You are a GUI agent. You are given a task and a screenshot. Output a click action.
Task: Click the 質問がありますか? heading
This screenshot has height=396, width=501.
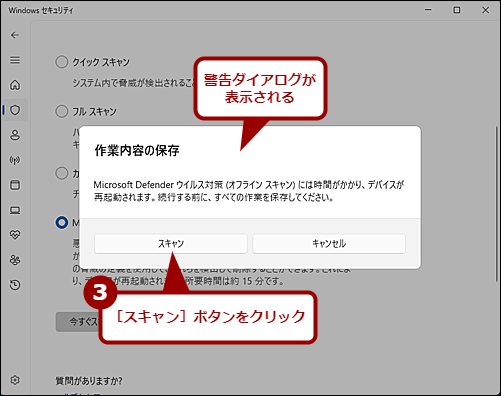[89, 381]
